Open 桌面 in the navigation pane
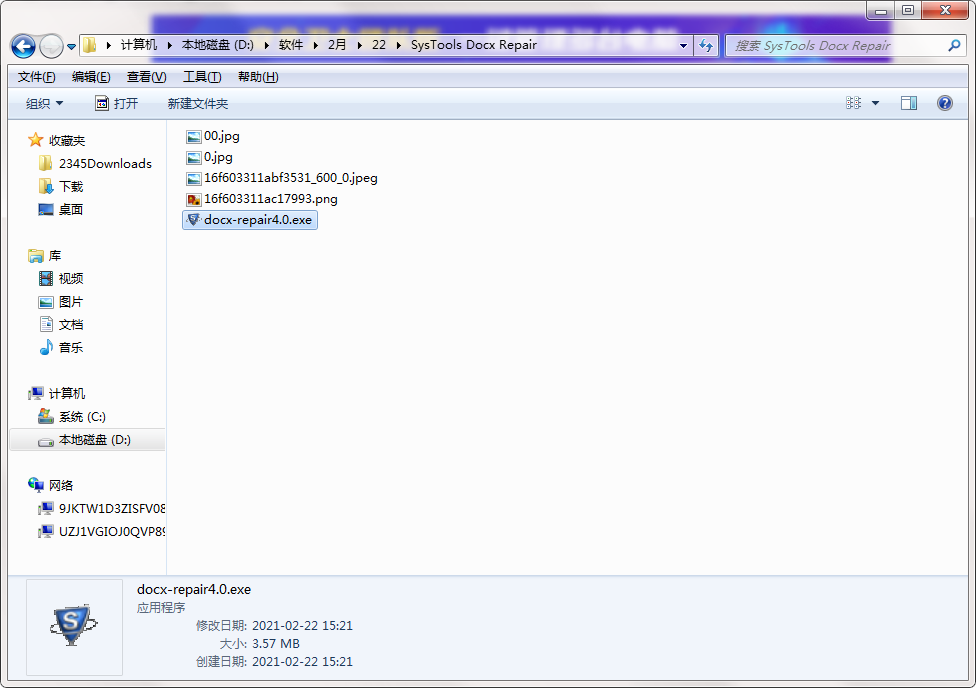Viewport: 976px width, 688px height. (x=70, y=210)
